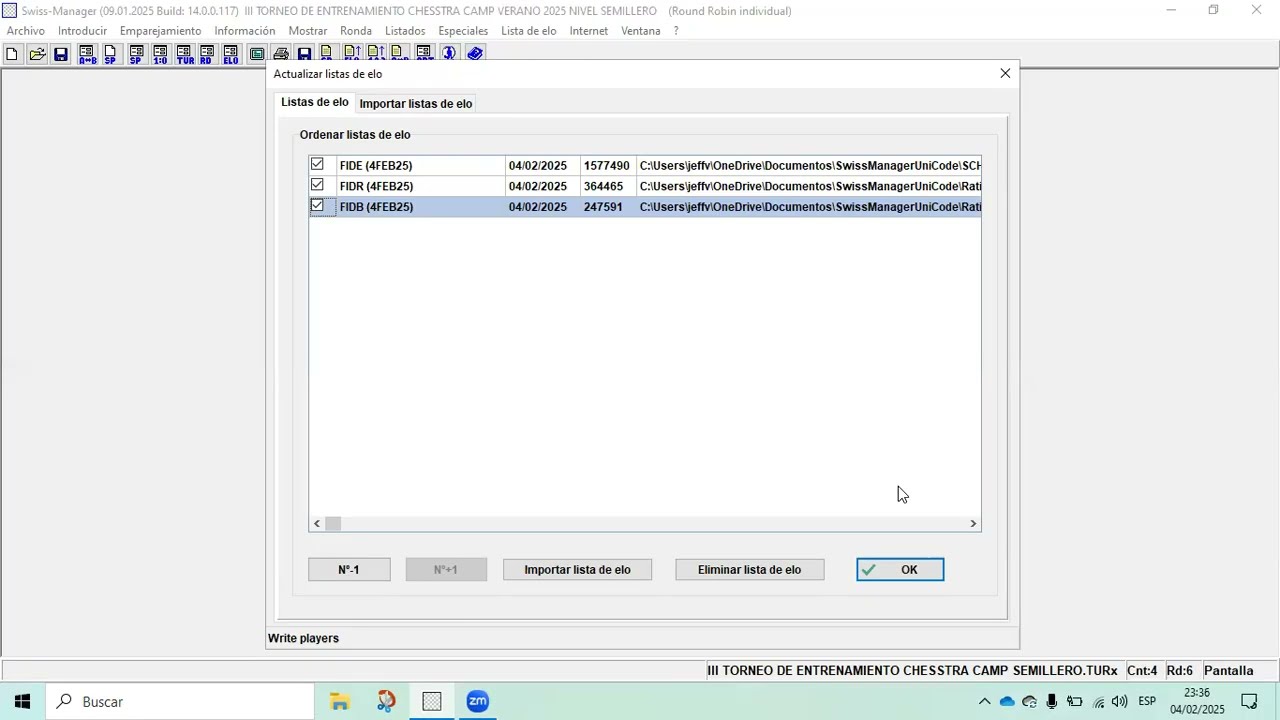Click the second floppy disk toolbar icon

[x=305, y=54]
